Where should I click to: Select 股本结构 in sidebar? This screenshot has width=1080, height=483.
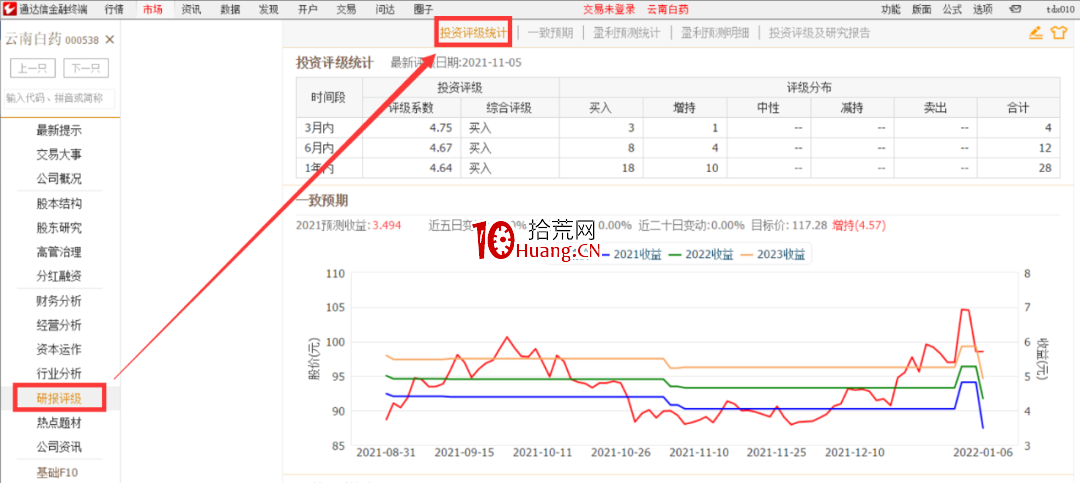click(x=59, y=204)
